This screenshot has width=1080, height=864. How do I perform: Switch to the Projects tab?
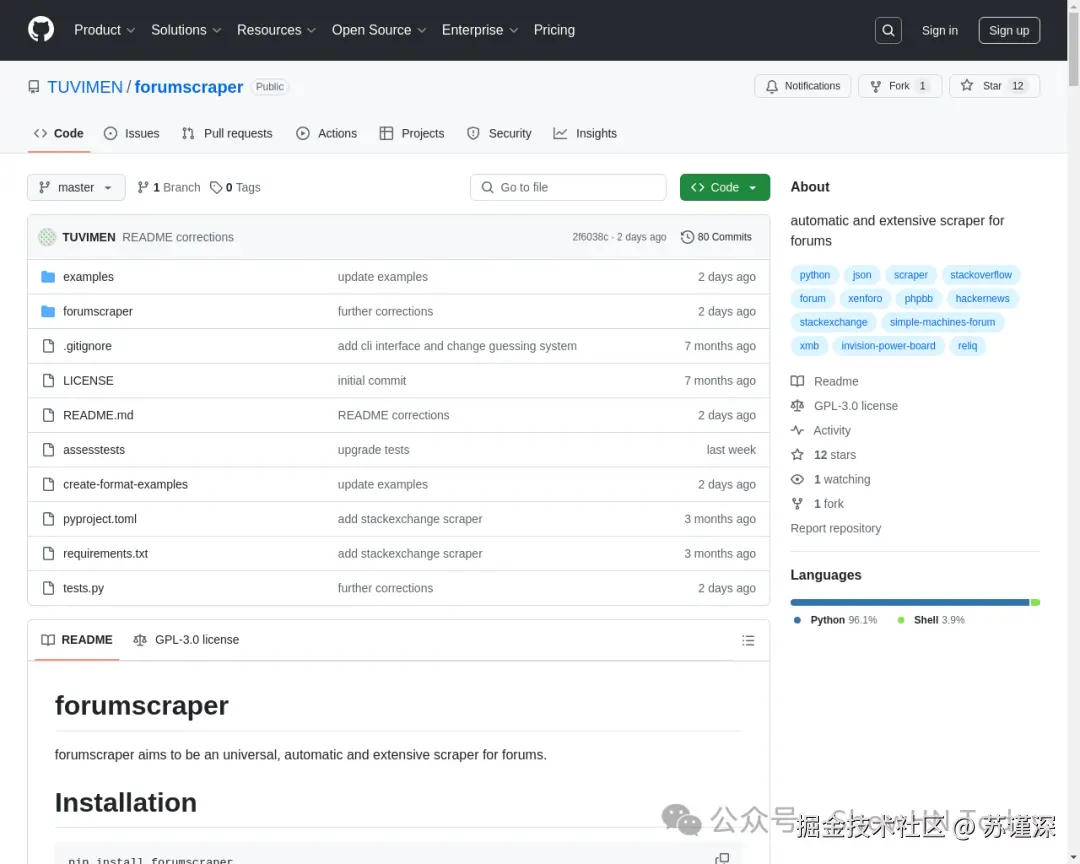pyautogui.click(x=412, y=134)
